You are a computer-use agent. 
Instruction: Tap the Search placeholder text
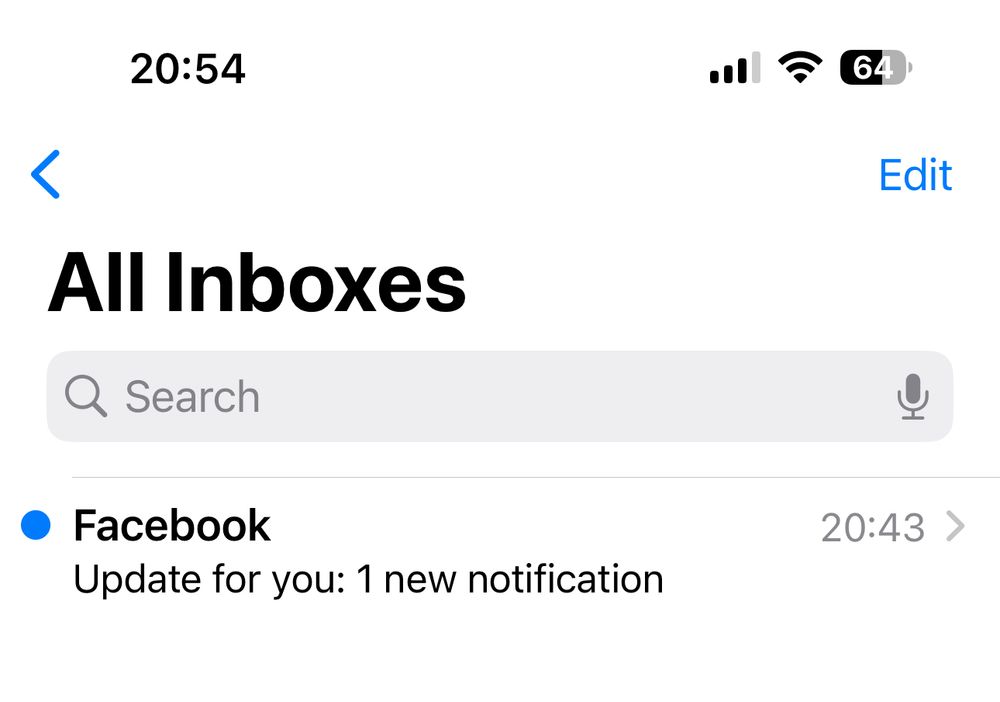(192, 397)
